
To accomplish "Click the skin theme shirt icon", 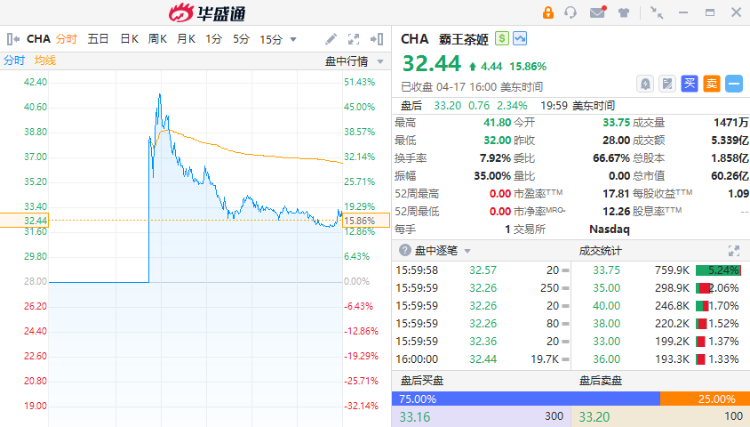I will tap(623, 13).
